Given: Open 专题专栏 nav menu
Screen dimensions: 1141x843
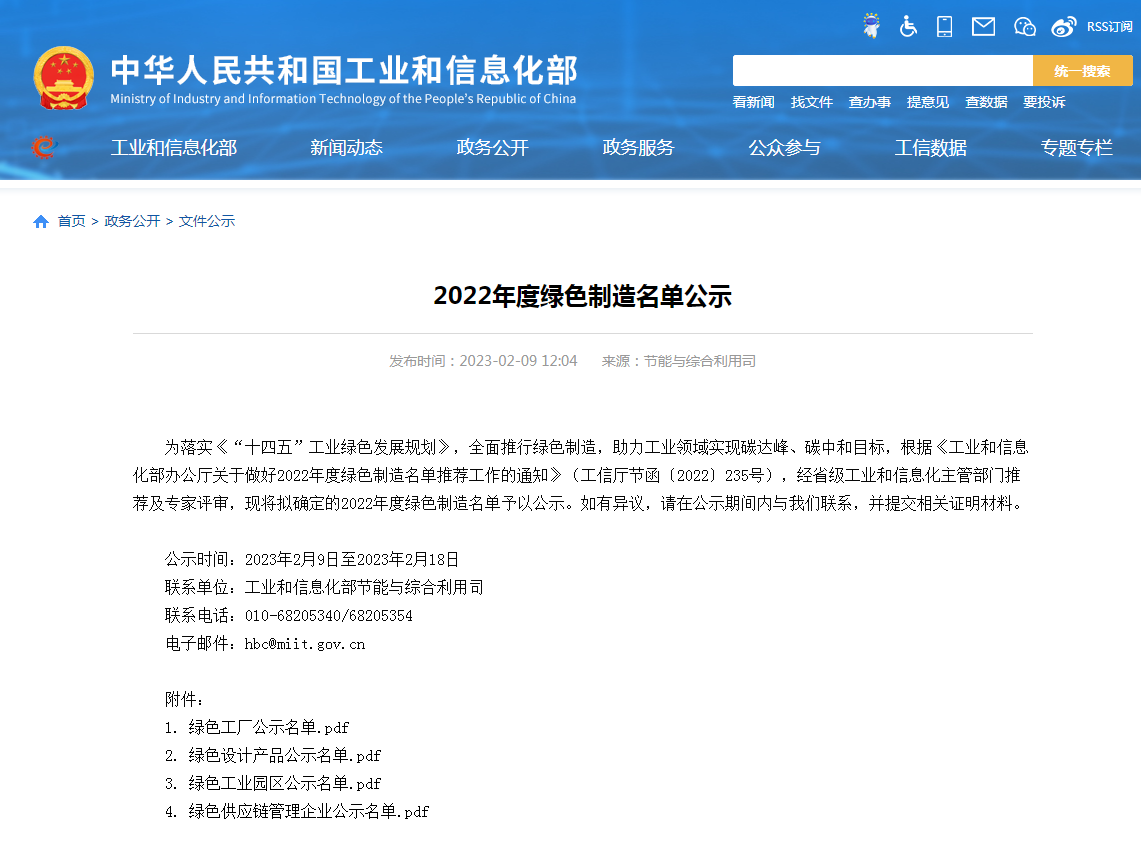Looking at the screenshot, I should (x=1077, y=148).
